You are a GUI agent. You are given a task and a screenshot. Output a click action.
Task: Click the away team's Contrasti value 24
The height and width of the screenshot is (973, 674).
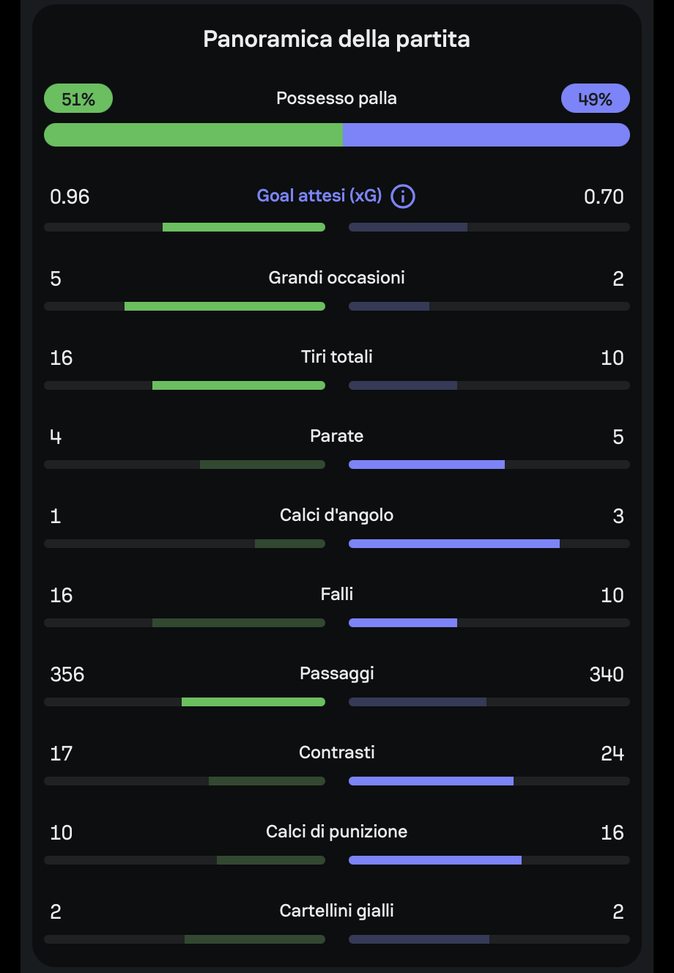click(x=611, y=752)
